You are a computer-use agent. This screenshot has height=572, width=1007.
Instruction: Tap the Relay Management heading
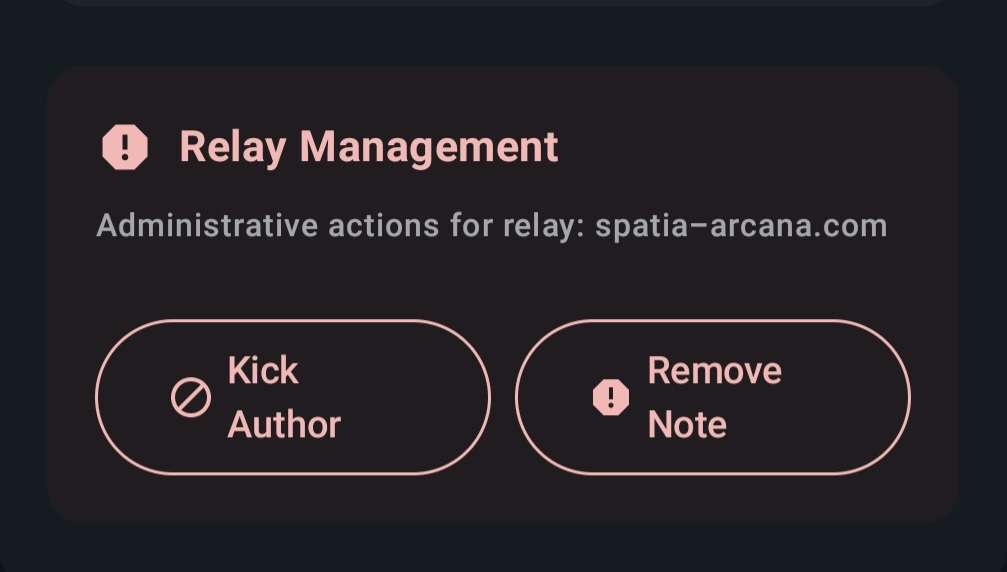[x=368, y=148]
